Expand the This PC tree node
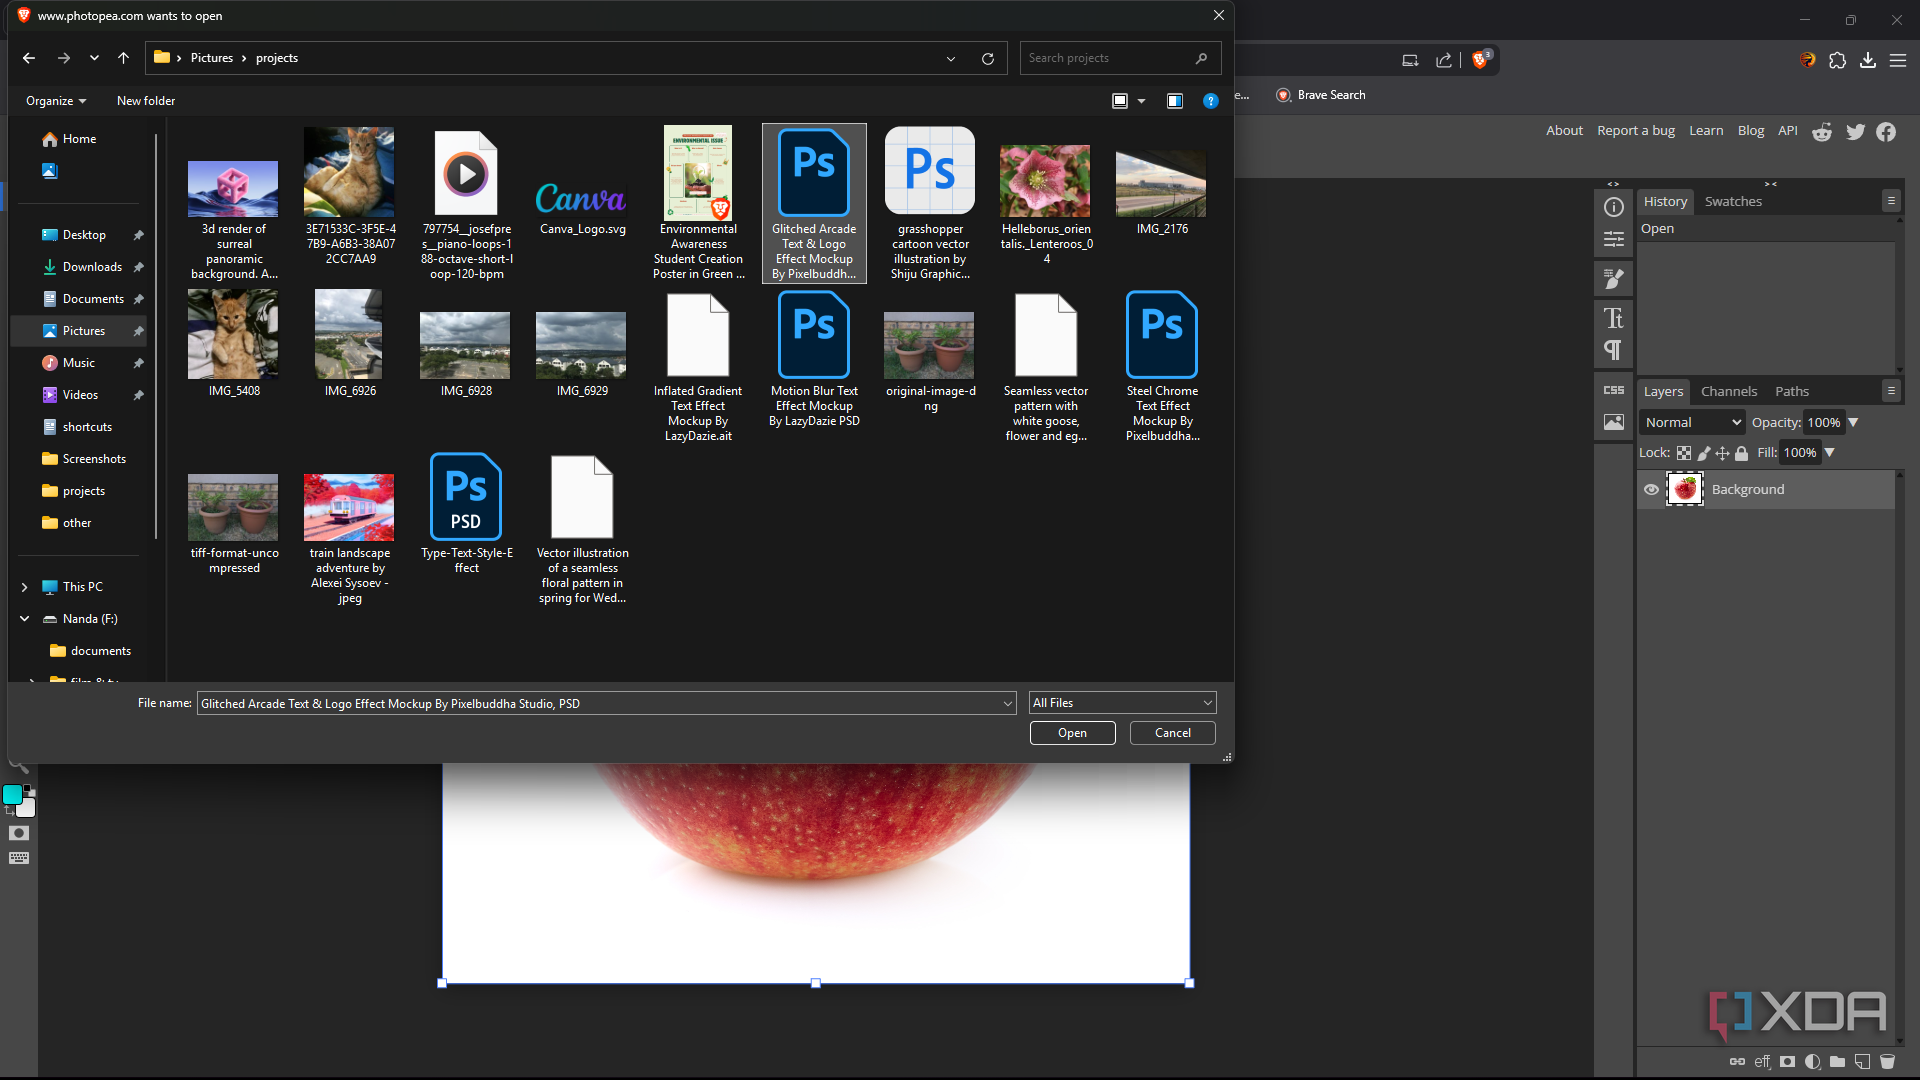This screenshot has height=1080, width=1920. pyautogui.click(x=24, y=587)
